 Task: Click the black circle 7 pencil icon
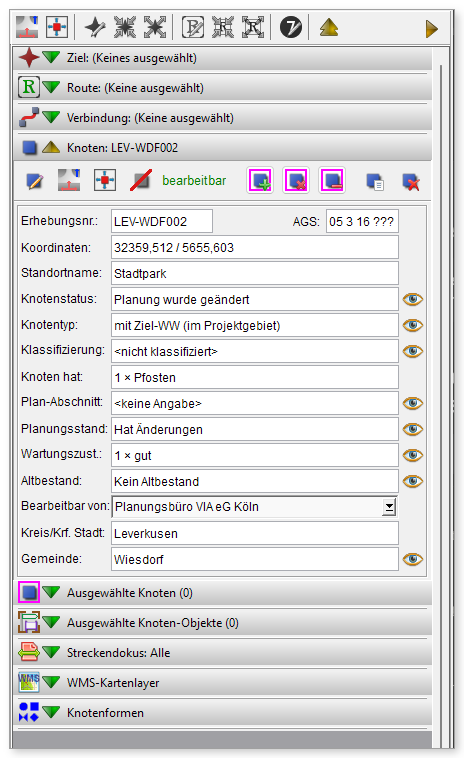290,27
